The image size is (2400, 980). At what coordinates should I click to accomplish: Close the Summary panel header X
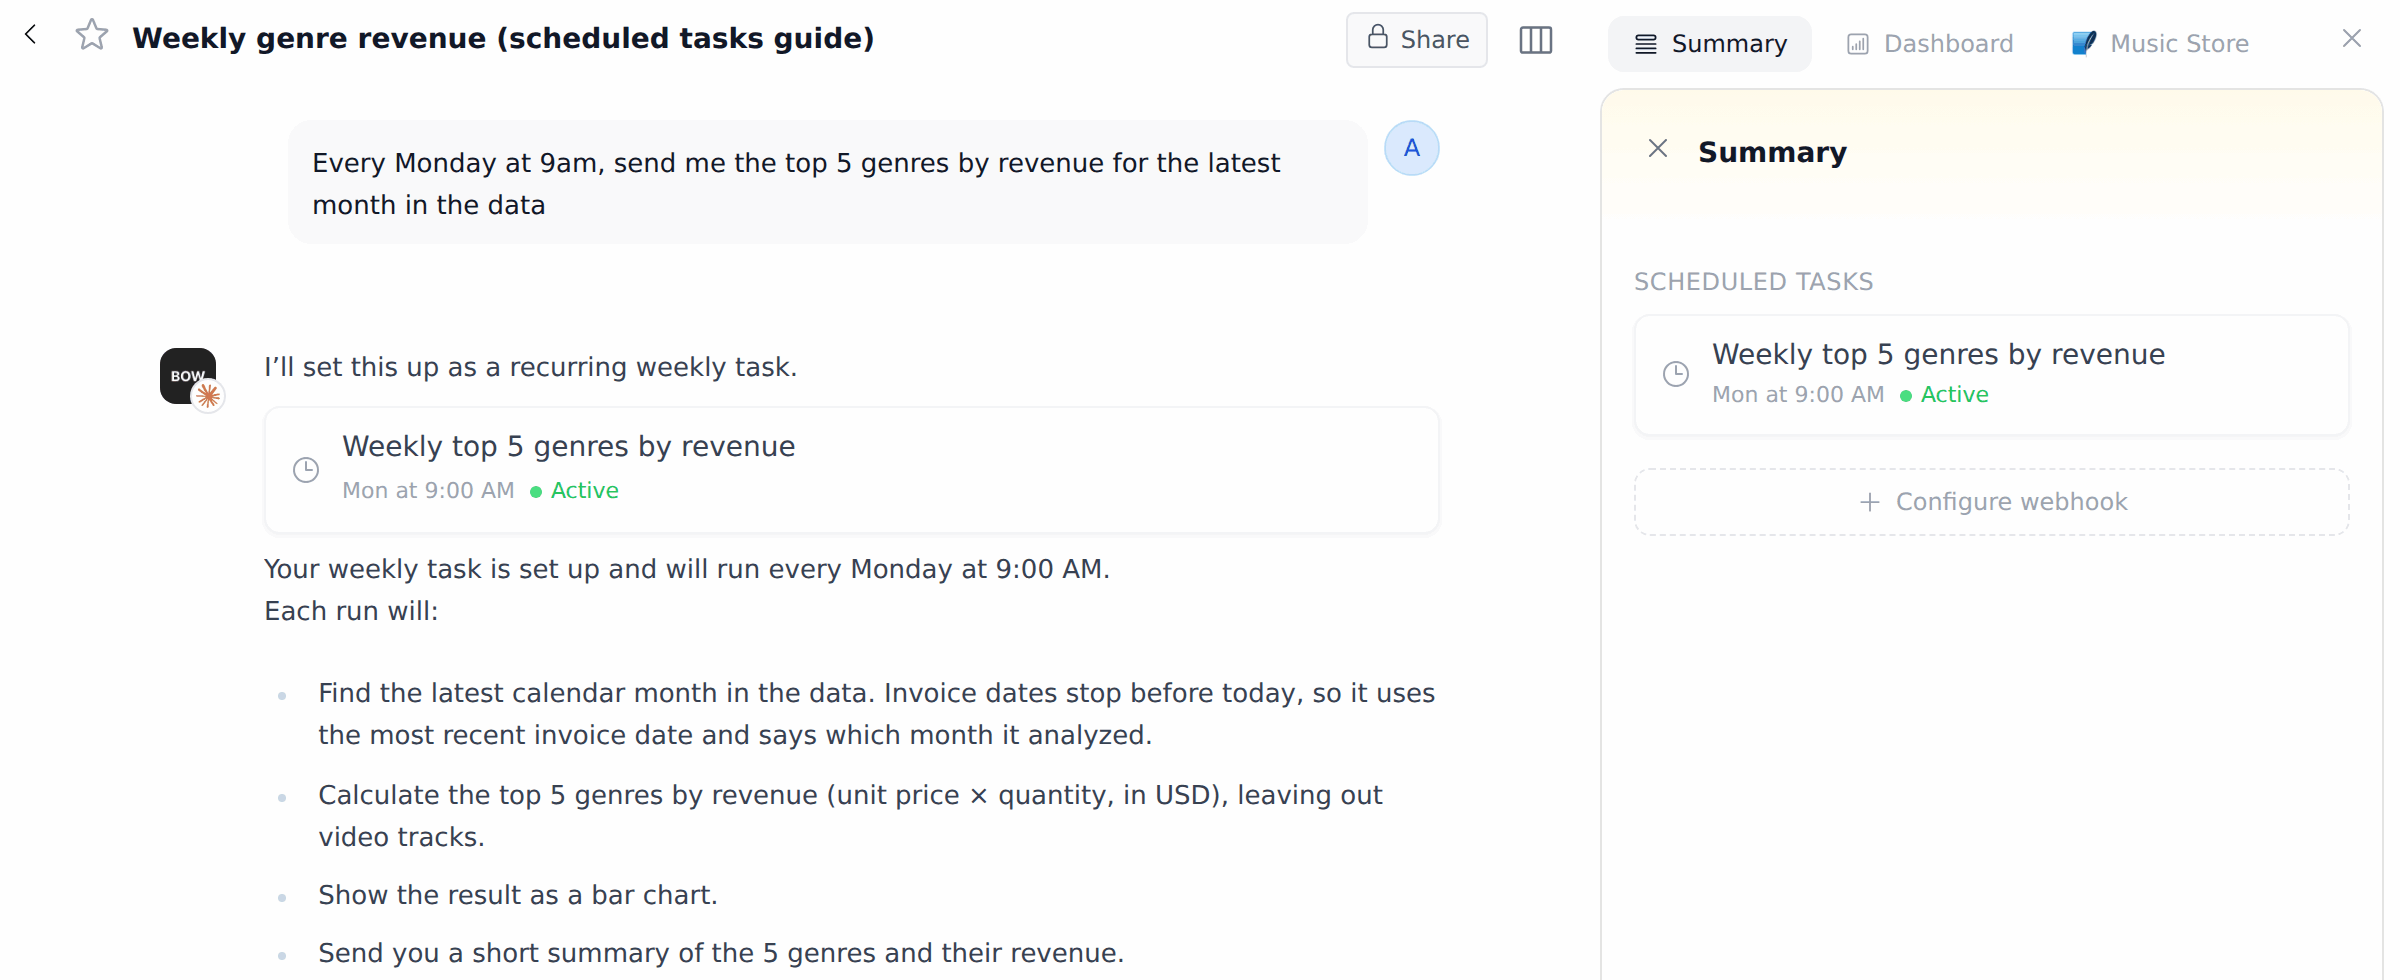click(x=1657, y=149)
